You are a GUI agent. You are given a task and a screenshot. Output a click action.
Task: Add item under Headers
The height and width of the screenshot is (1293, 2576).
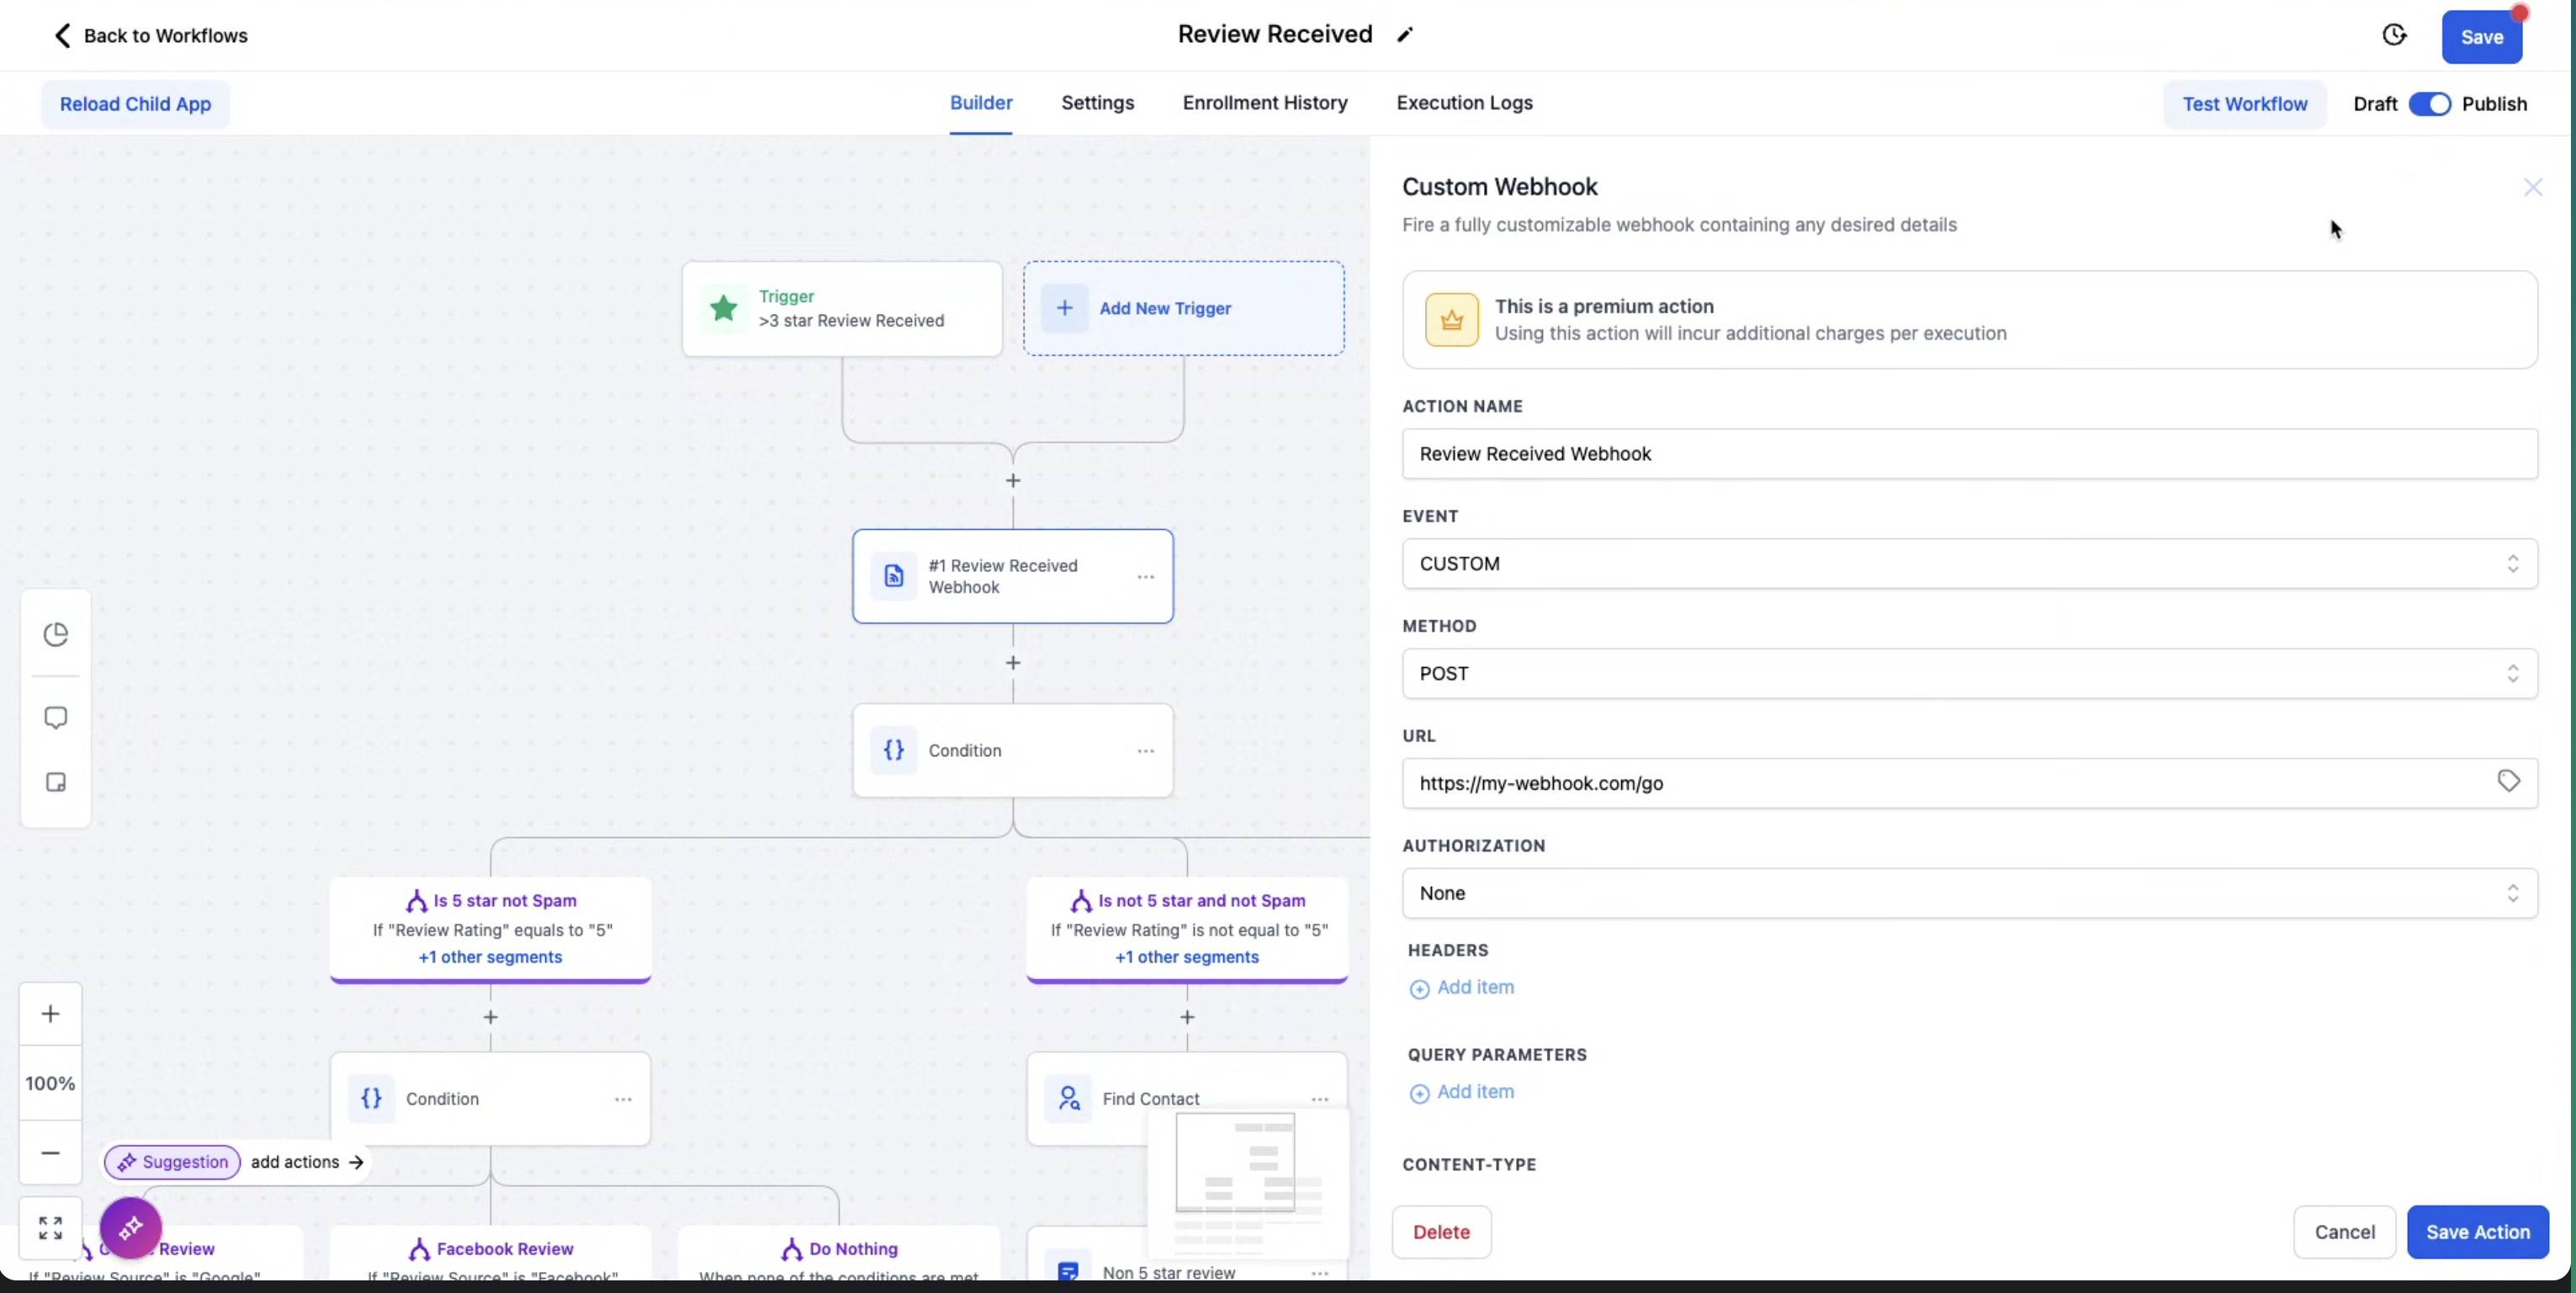(1462, 988)
